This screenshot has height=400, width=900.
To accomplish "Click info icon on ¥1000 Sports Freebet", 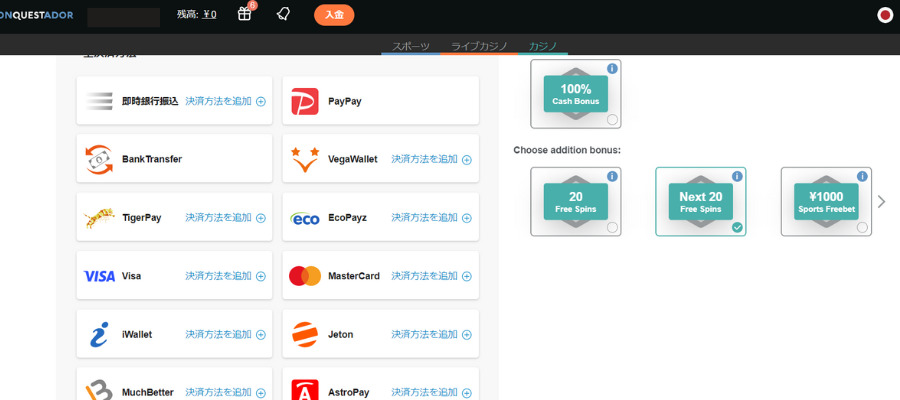I will [x=862, y=176].
